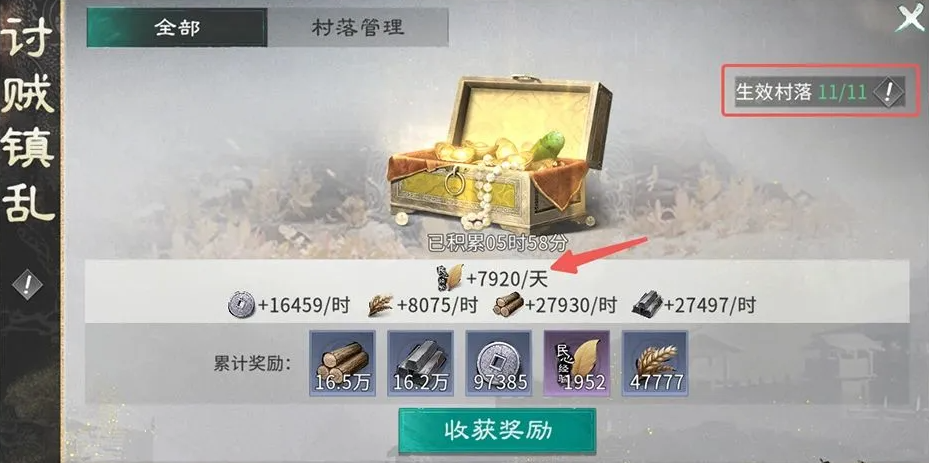Switch to the 全部 tab
Screen dimensions: 929x463
click(177, 27)
